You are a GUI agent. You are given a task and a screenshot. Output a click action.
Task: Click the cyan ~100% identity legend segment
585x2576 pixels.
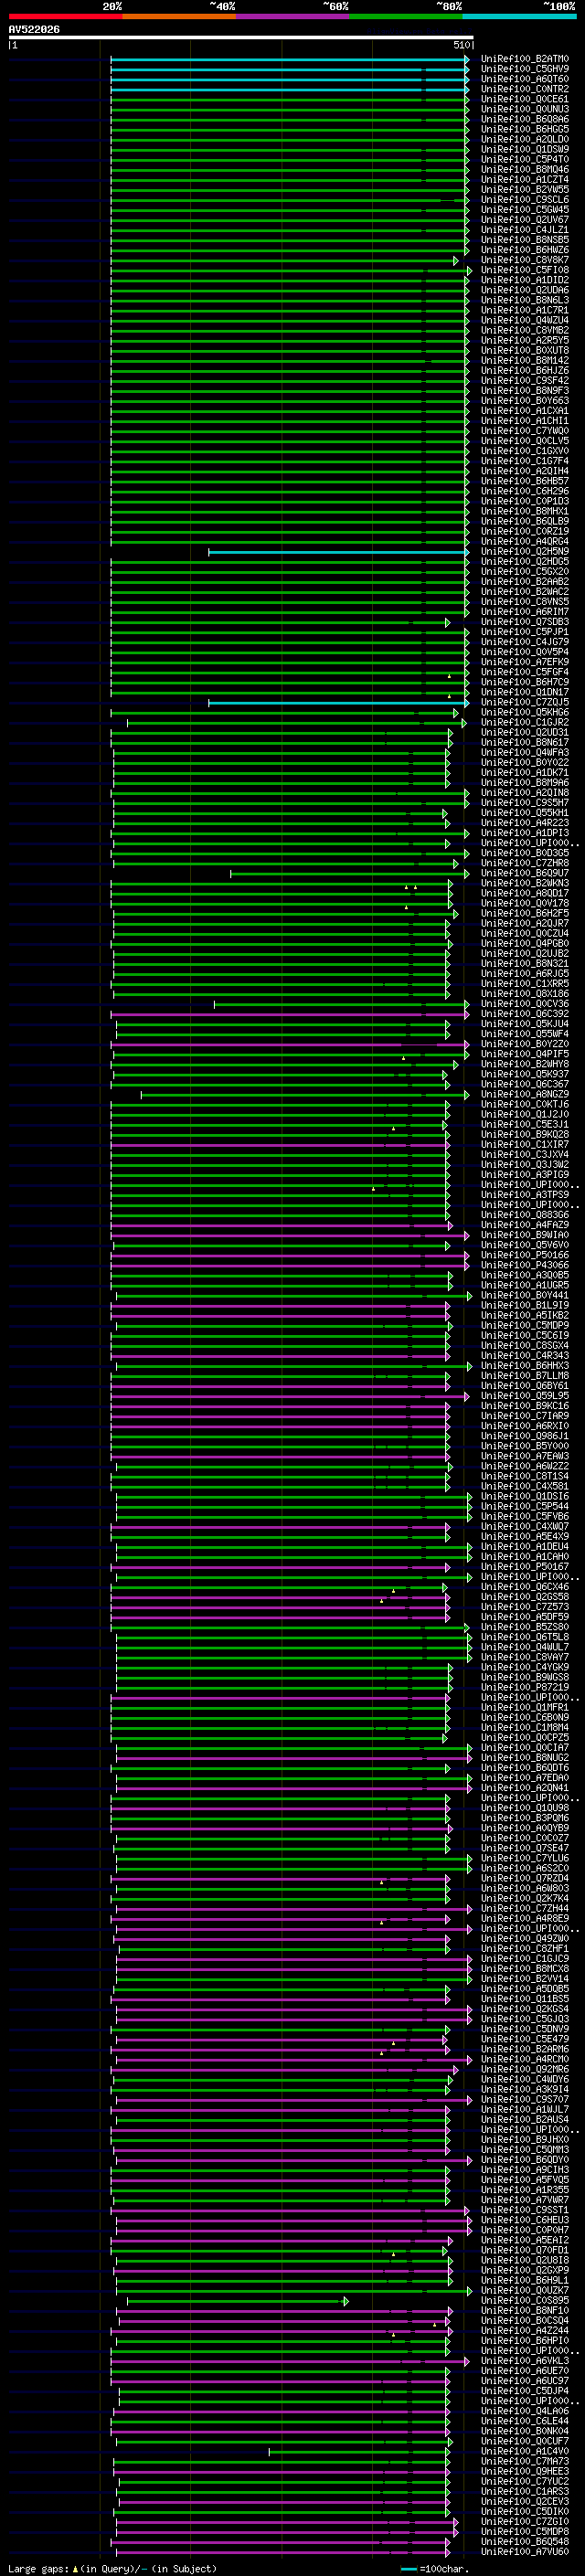[x=519, y=16]
